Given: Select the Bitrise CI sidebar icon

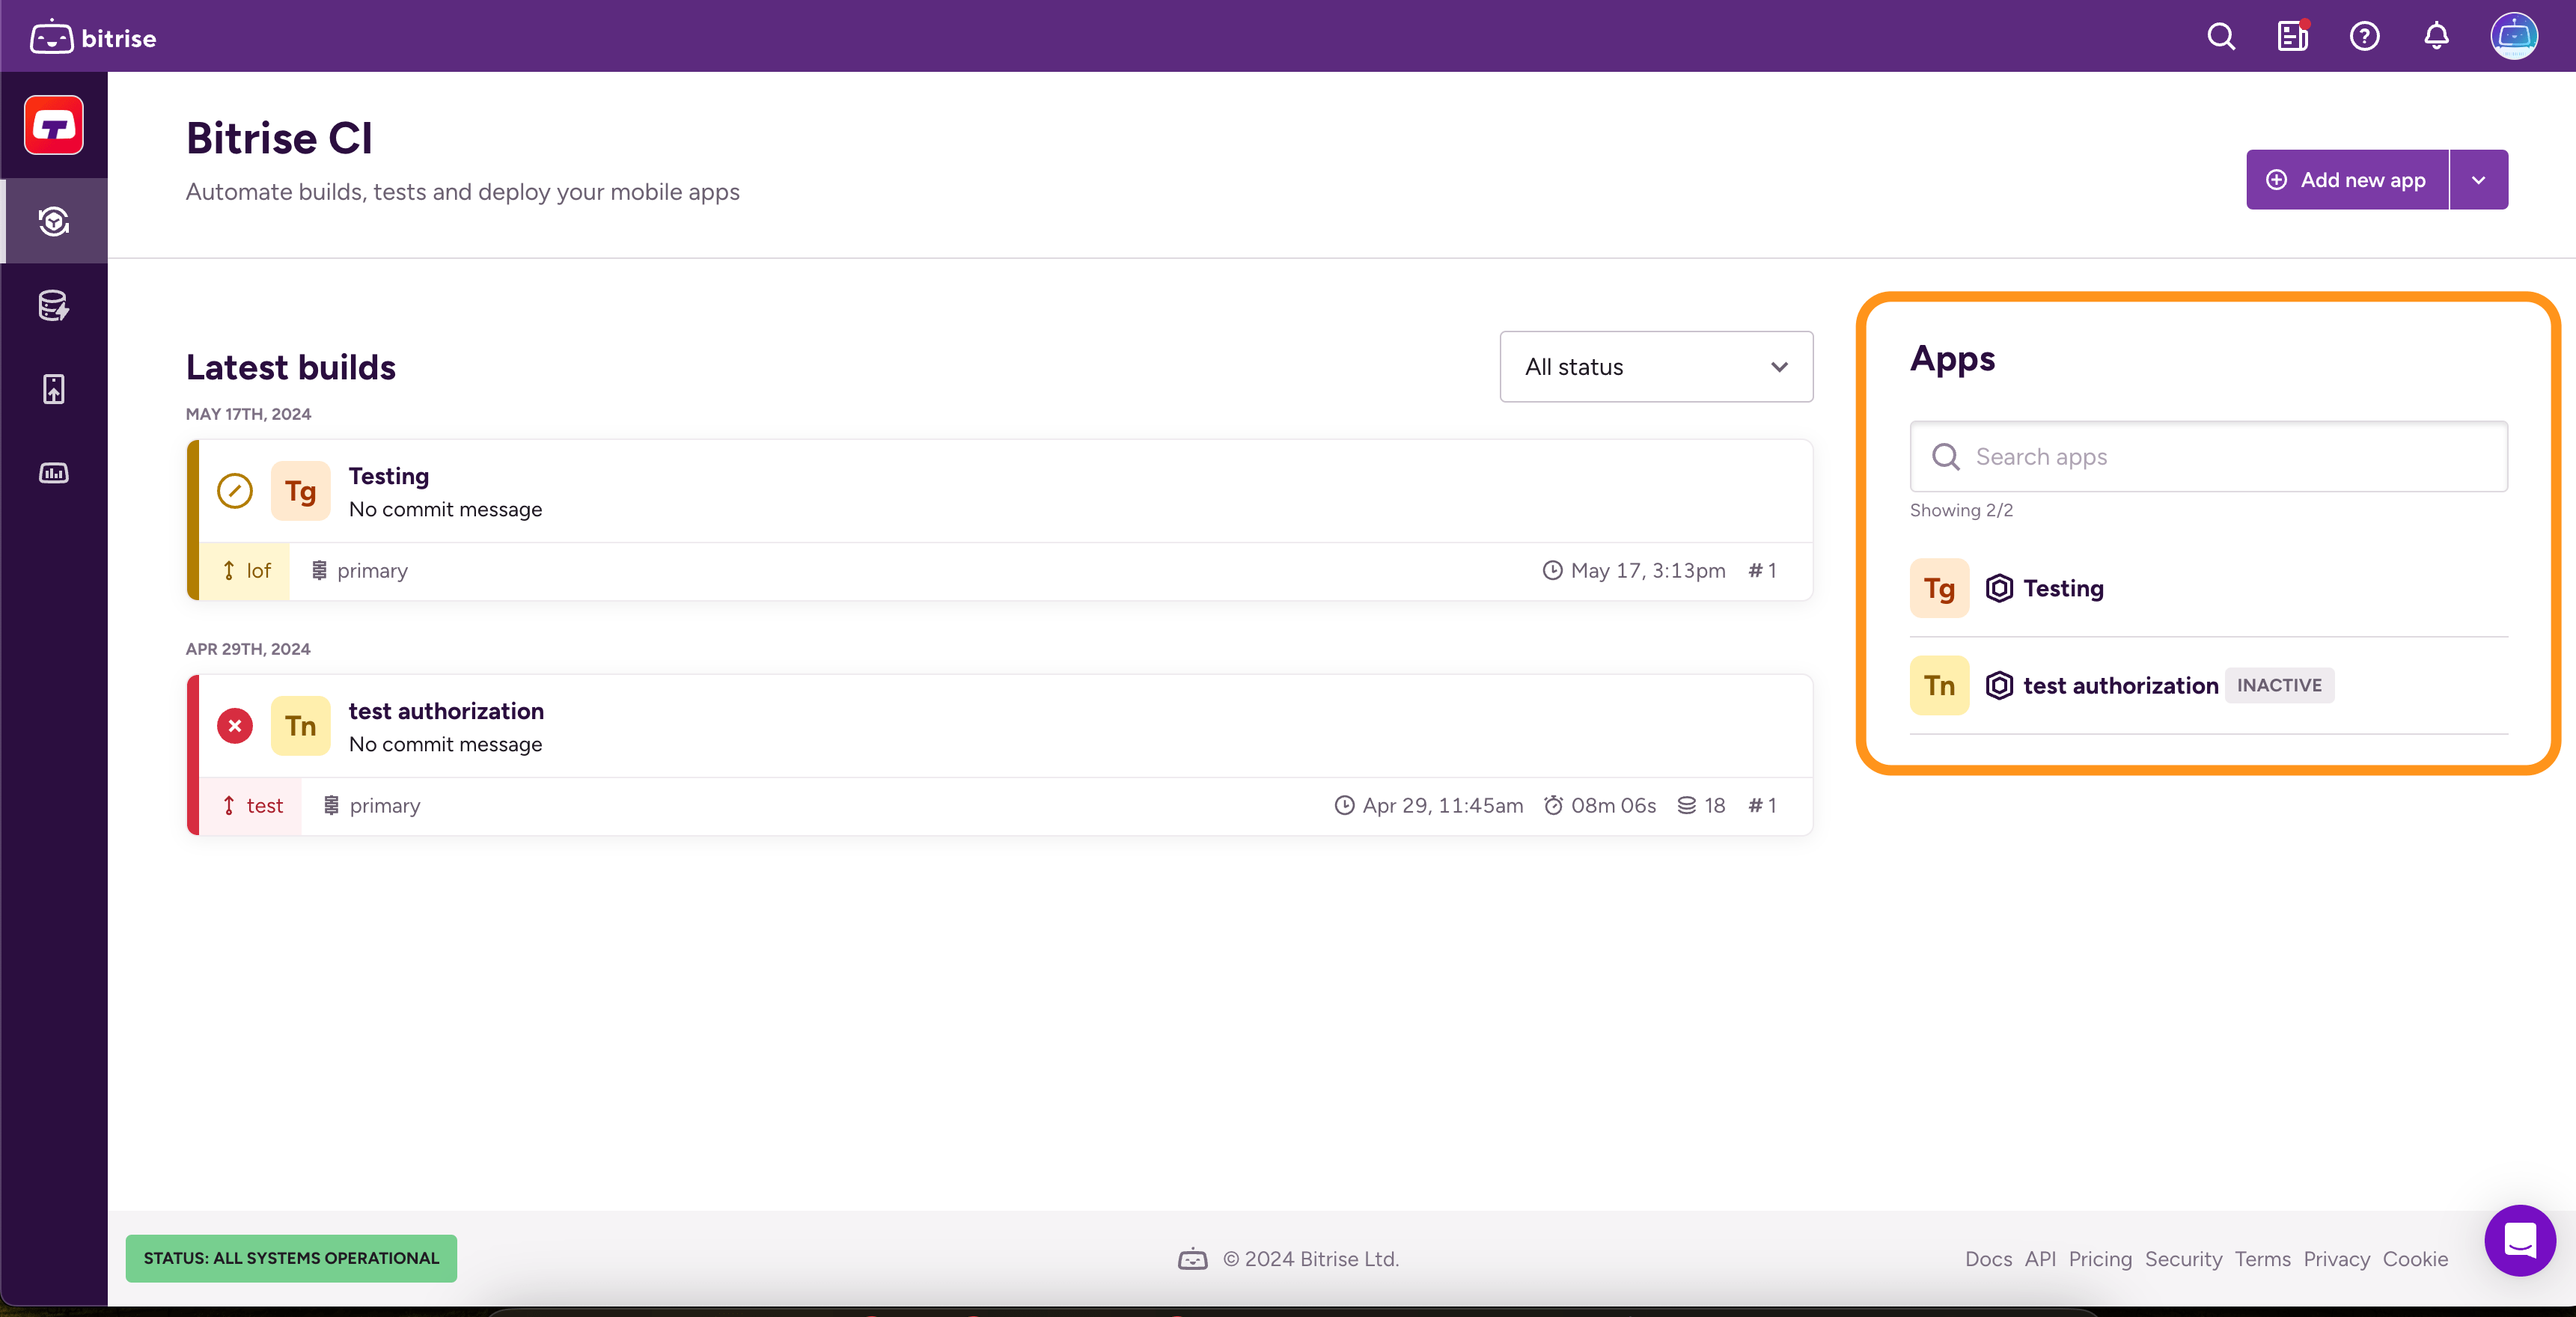Looking at the screenshot, I should [x=54, y=221].
